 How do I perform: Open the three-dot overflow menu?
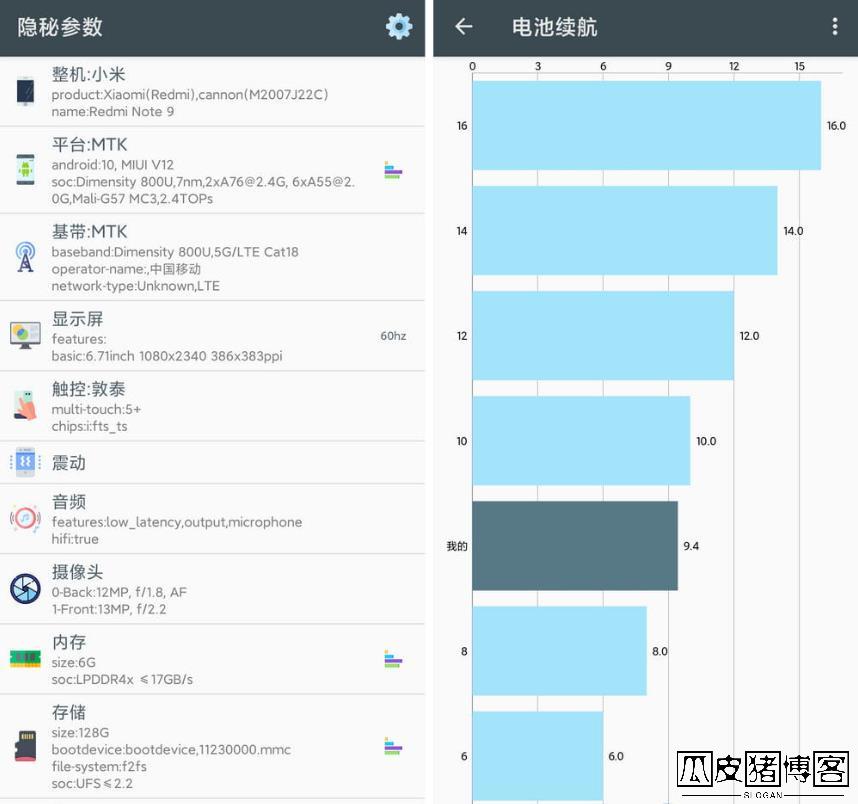click(x=834, y=26)
